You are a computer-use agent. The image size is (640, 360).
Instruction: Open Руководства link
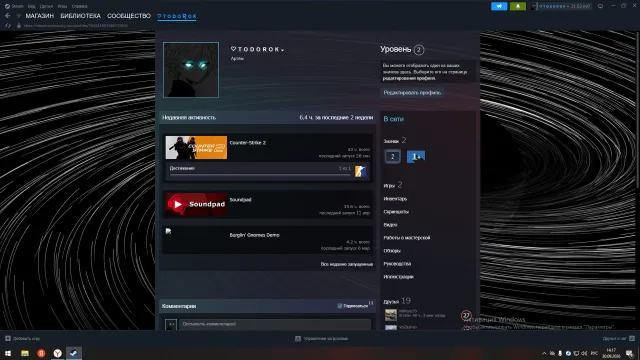[x=397, y=264]
